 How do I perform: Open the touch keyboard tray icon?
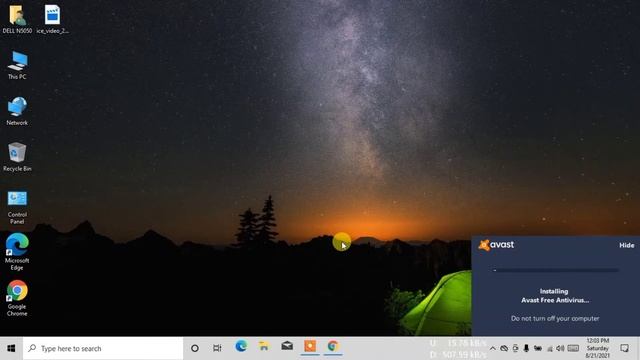click(573, 348)
